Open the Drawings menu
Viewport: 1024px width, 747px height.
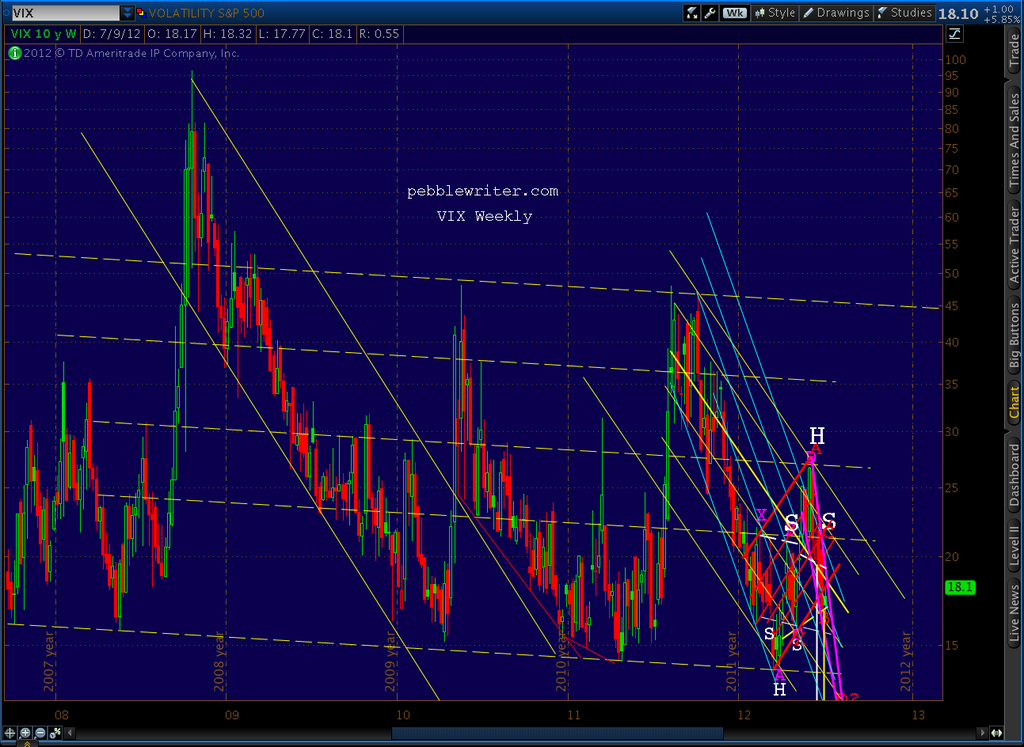[x=837, y=12]
